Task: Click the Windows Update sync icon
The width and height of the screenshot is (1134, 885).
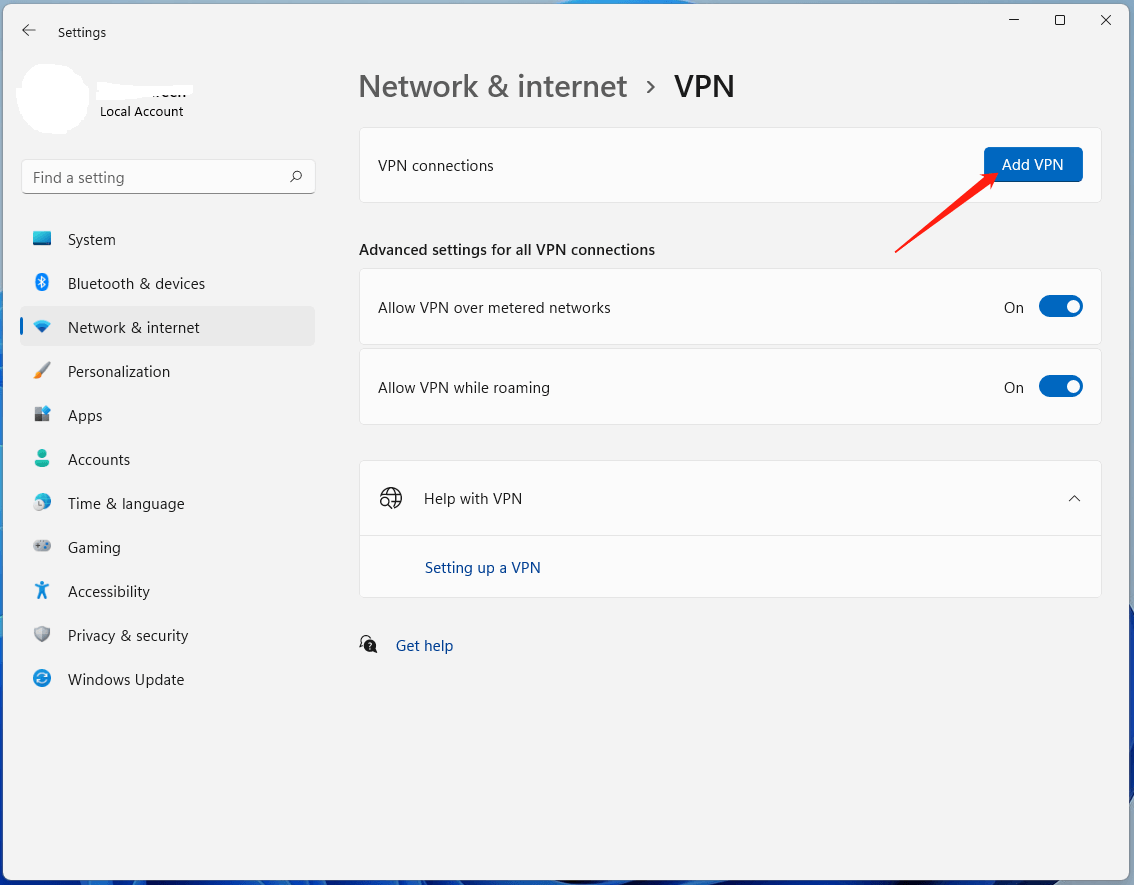Action: click(x=42, y=678)
